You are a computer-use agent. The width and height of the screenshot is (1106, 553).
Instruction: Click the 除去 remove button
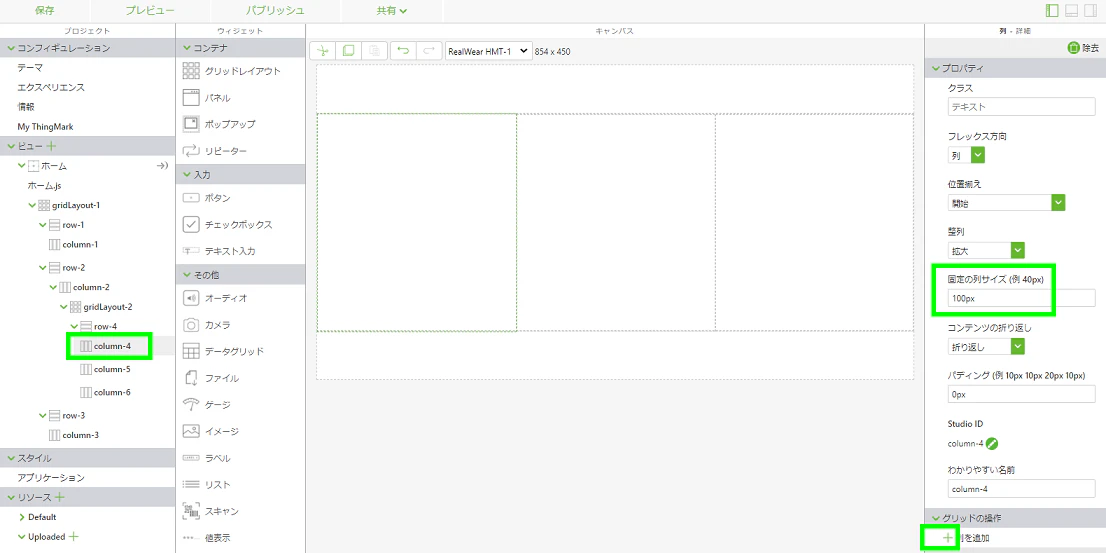[1083, 48]
